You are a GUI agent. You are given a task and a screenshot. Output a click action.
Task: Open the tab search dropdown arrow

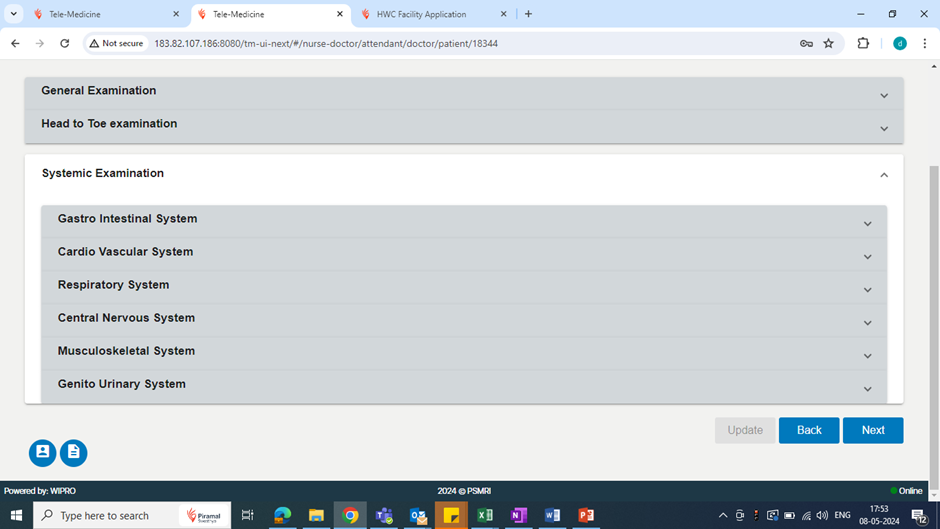[x=13, y=14]
